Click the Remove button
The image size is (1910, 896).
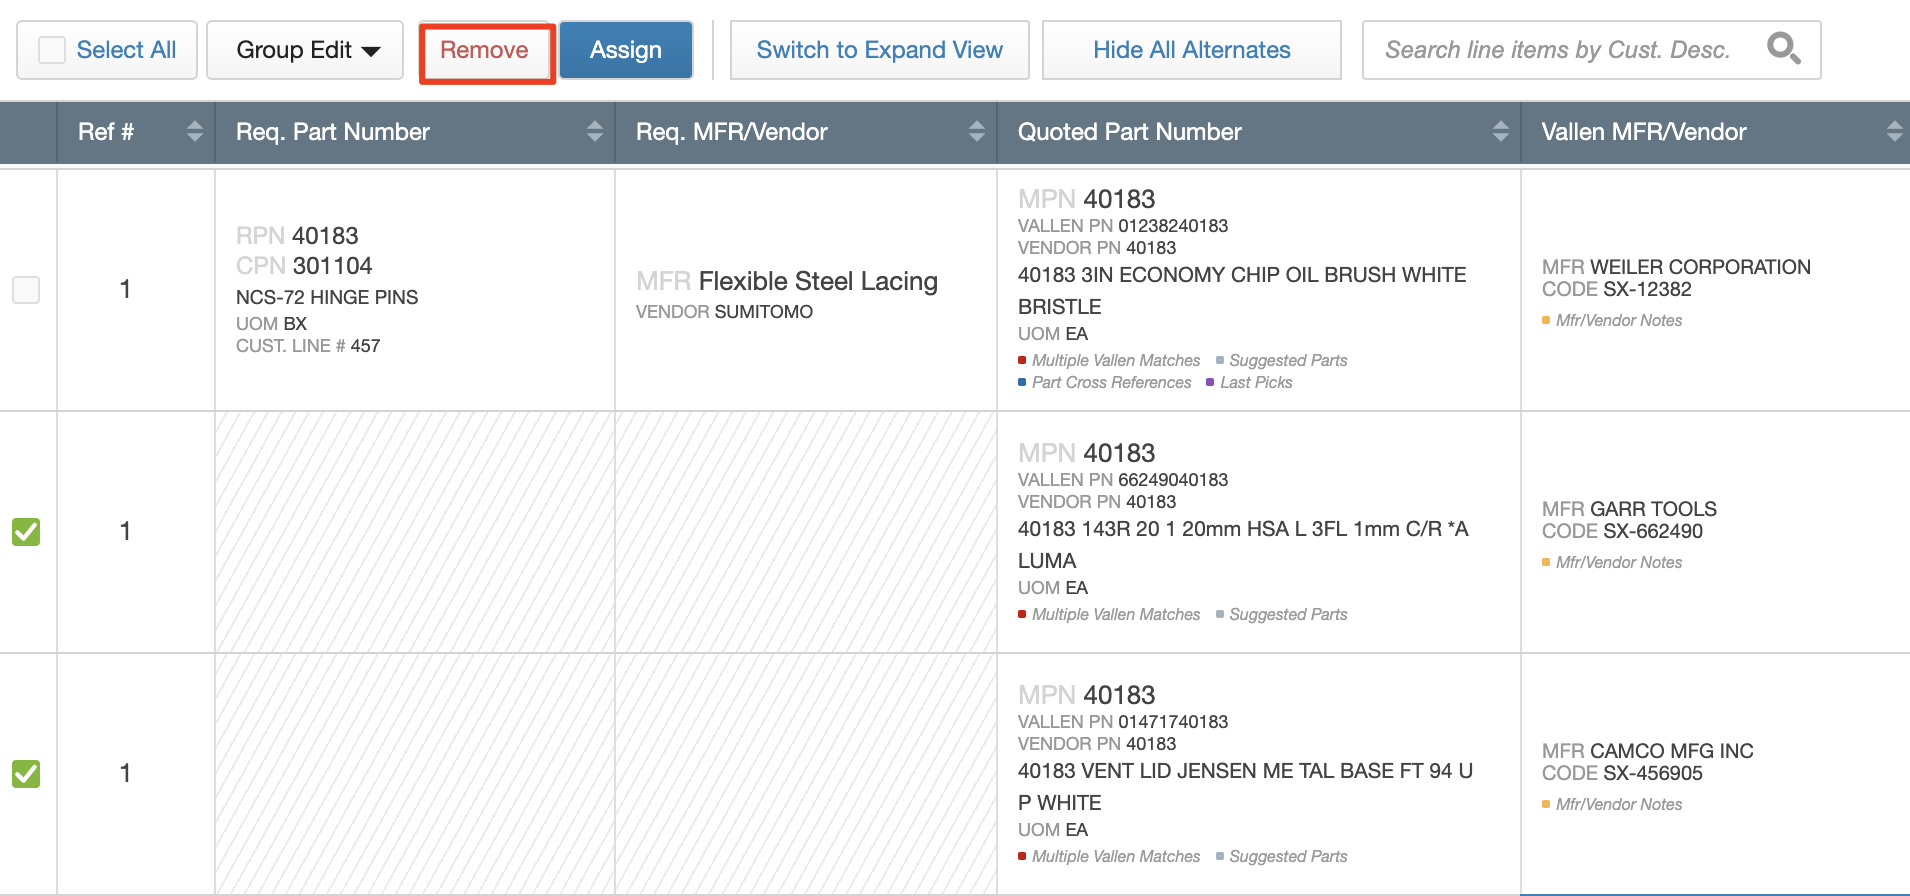485,50
